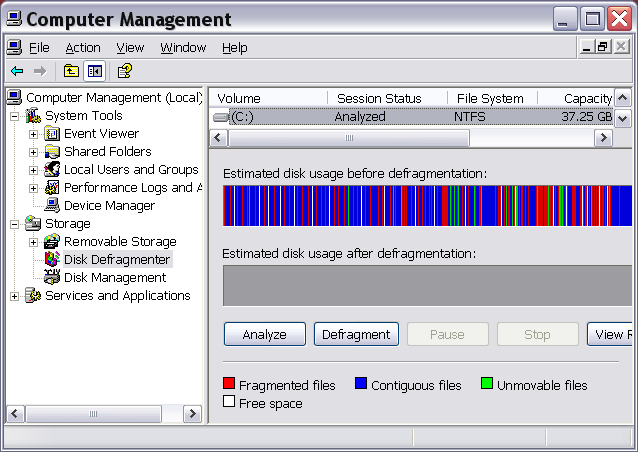The height and width of the screenshot is (452, 638).
Task: Open the Action menu
Action: (83, 48)
